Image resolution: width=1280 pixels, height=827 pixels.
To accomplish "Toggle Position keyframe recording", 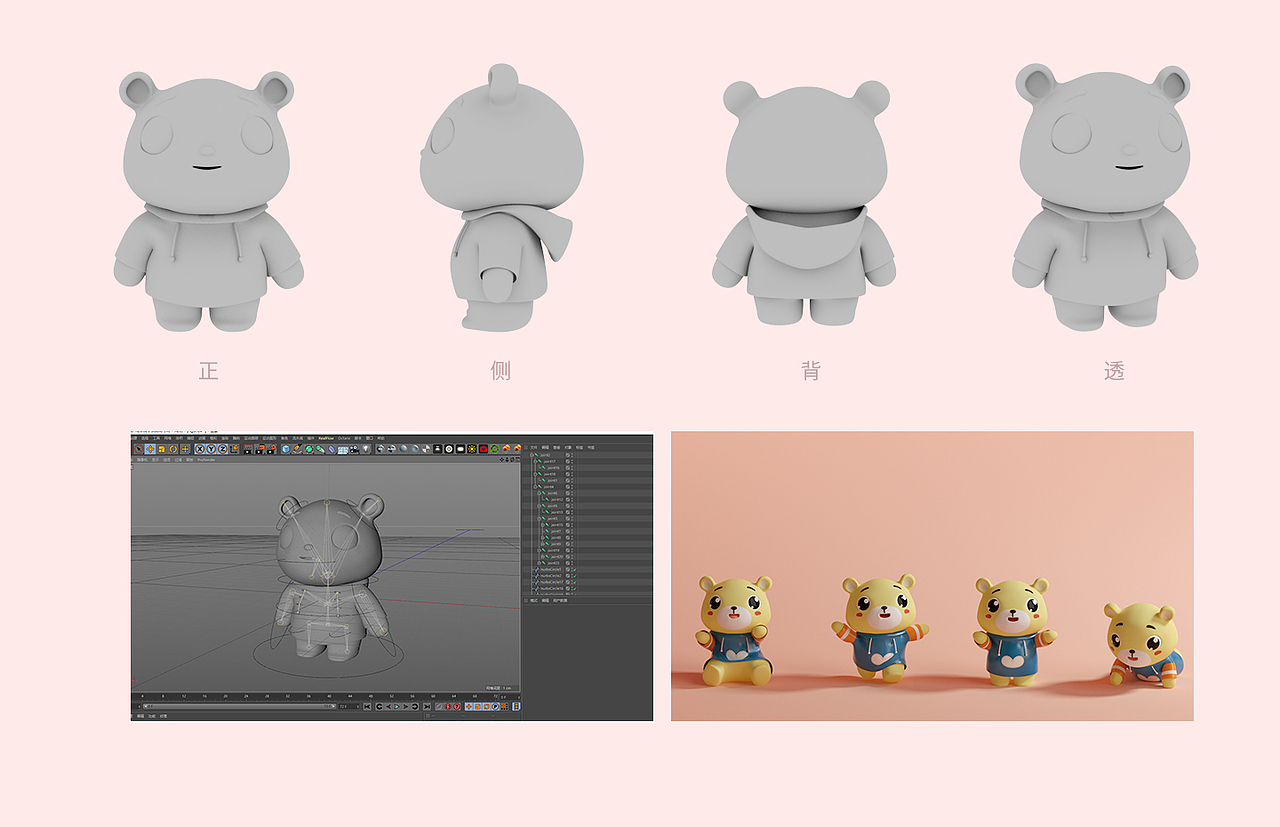I will tap(469, 706).
